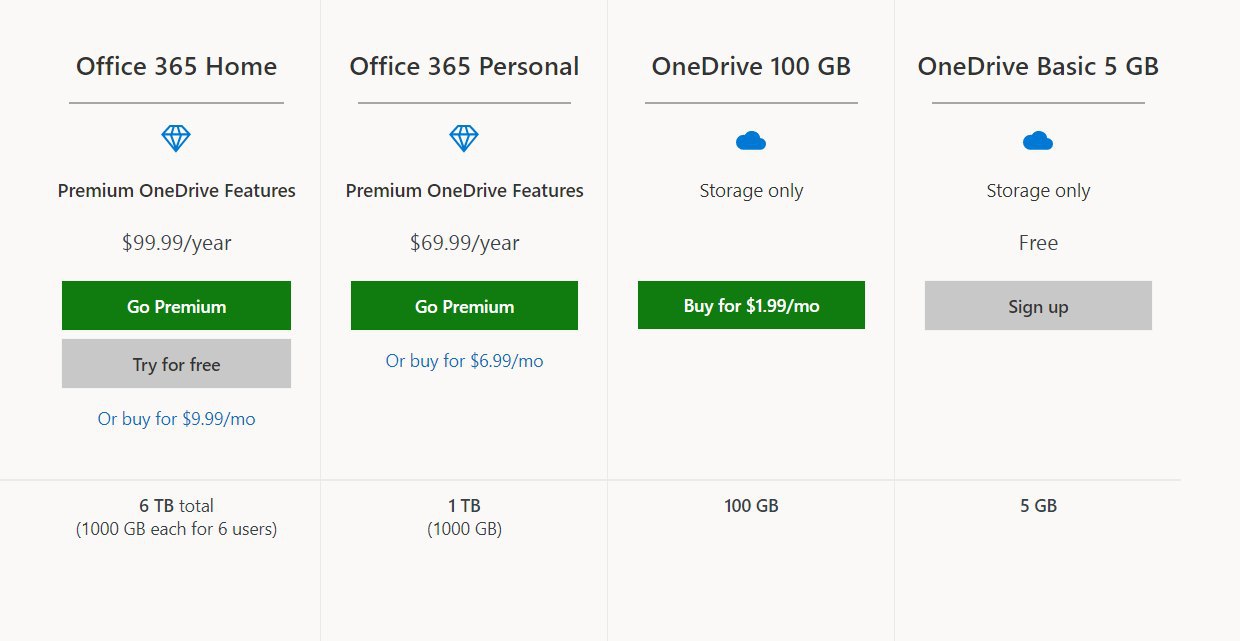The height and width of the screenshot is (641, 1240).
Task: Click the cloud icon under OneDrive Basic 5 GB
Action: [x=1038, y=141]
